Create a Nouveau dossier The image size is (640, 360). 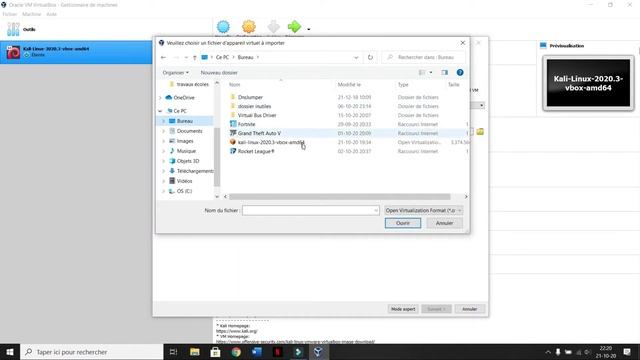pyautogui.click(x=219, y=73)
